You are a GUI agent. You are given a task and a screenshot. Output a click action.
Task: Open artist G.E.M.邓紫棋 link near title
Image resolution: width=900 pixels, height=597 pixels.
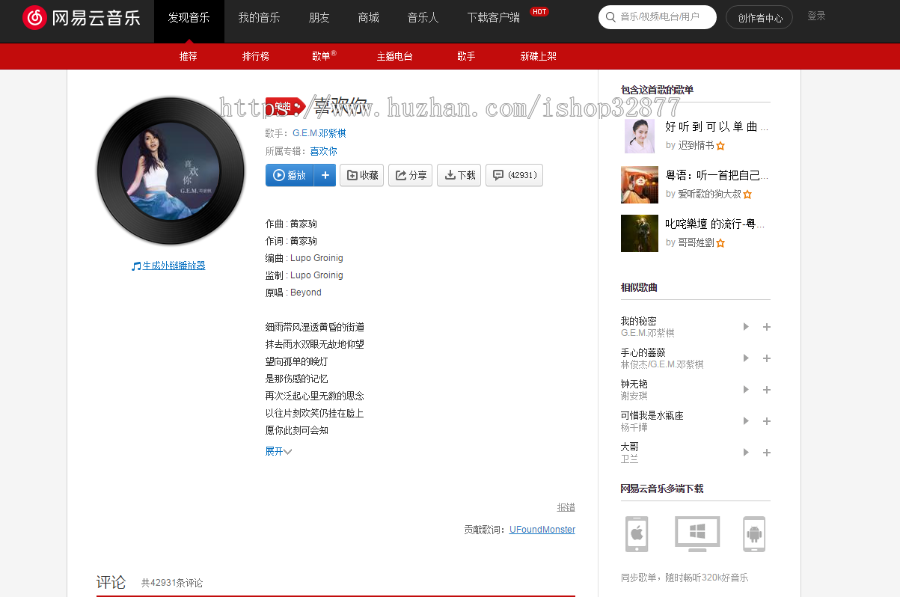click(x=319, y=133)
